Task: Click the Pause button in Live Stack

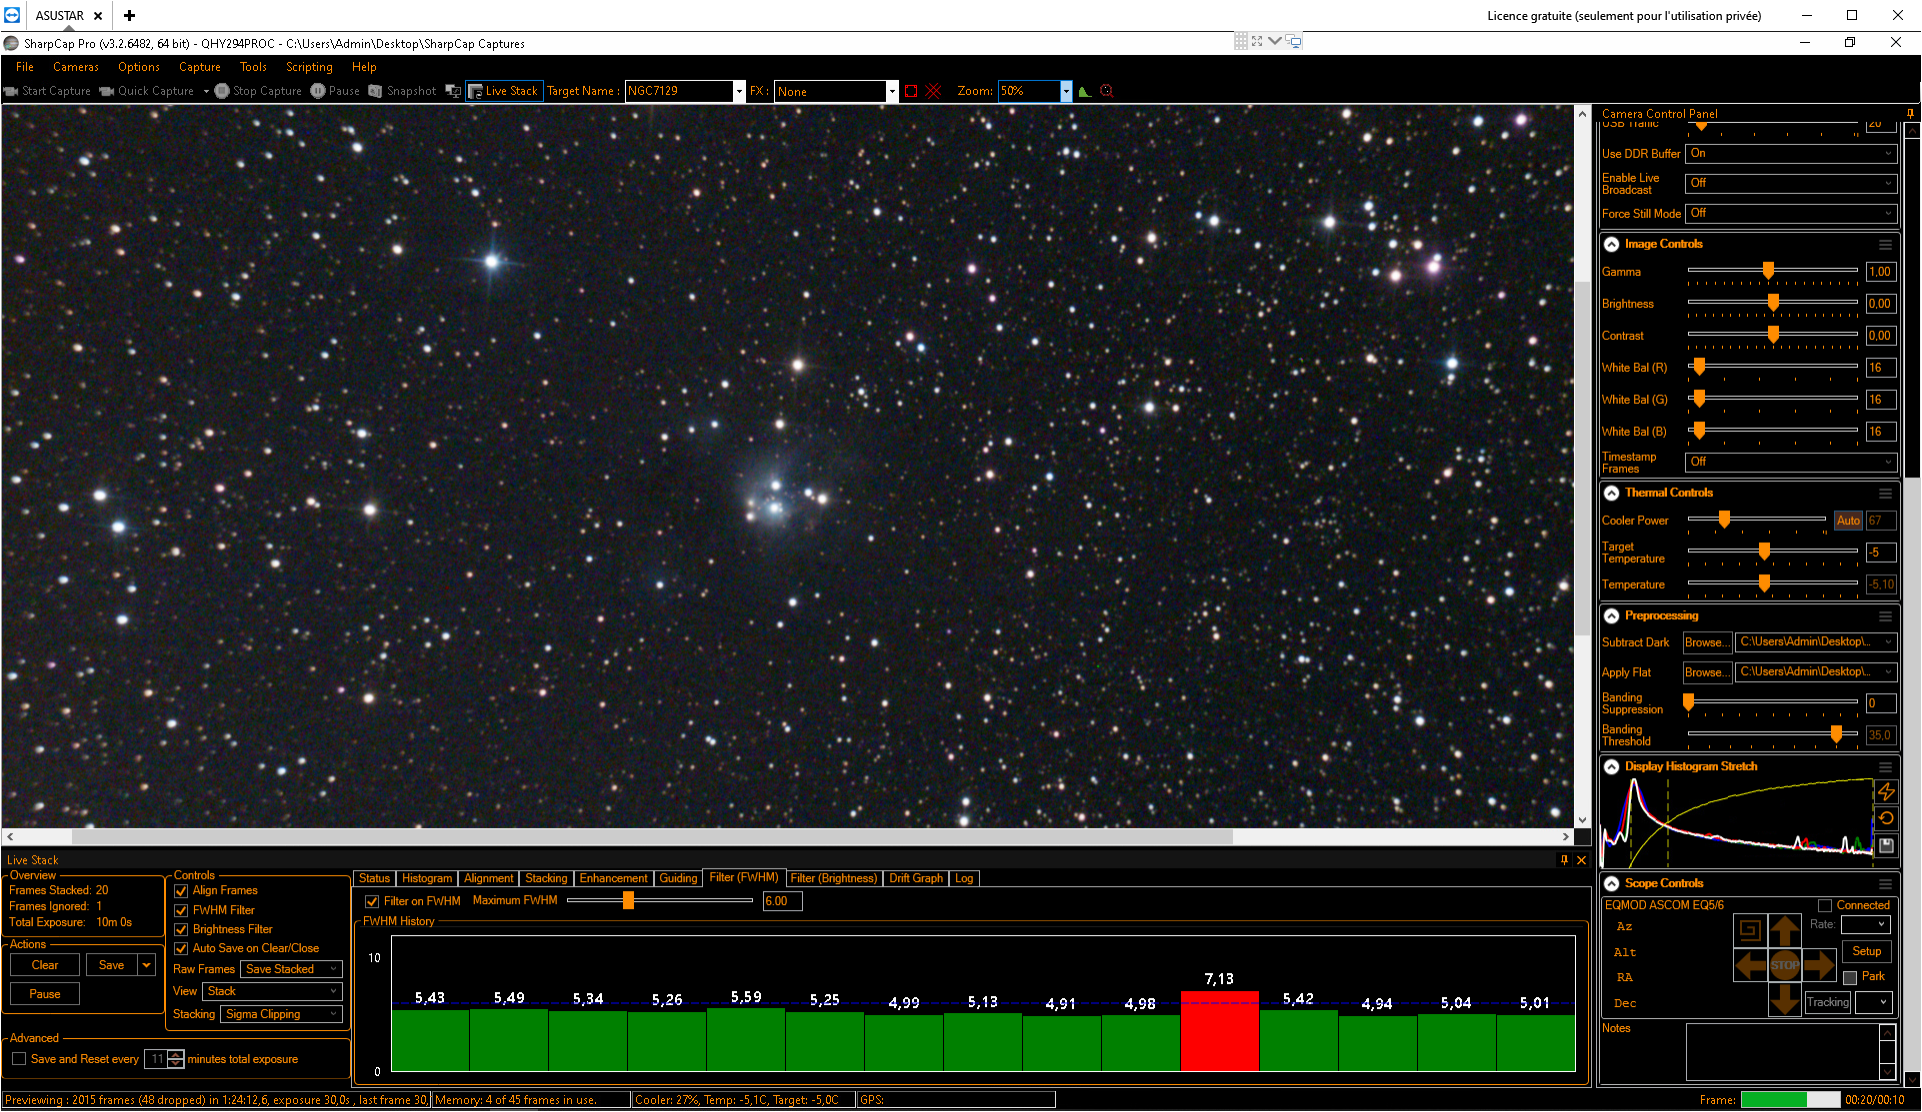Action: click(45, 994)
